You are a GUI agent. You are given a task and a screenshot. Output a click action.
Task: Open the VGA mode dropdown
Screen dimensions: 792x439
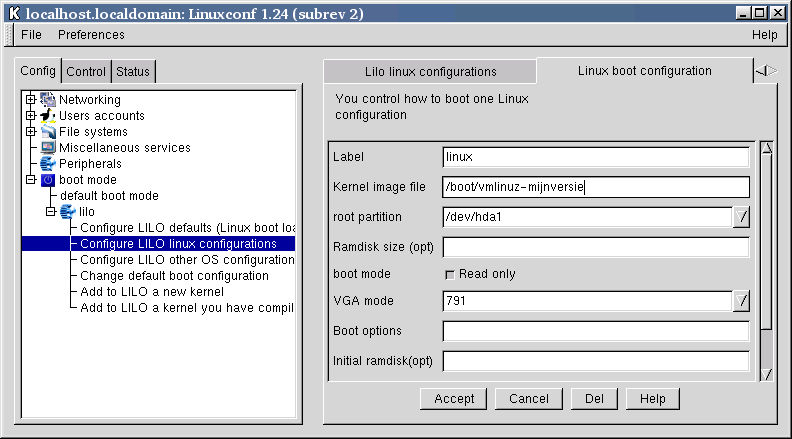tap(741, 301)
